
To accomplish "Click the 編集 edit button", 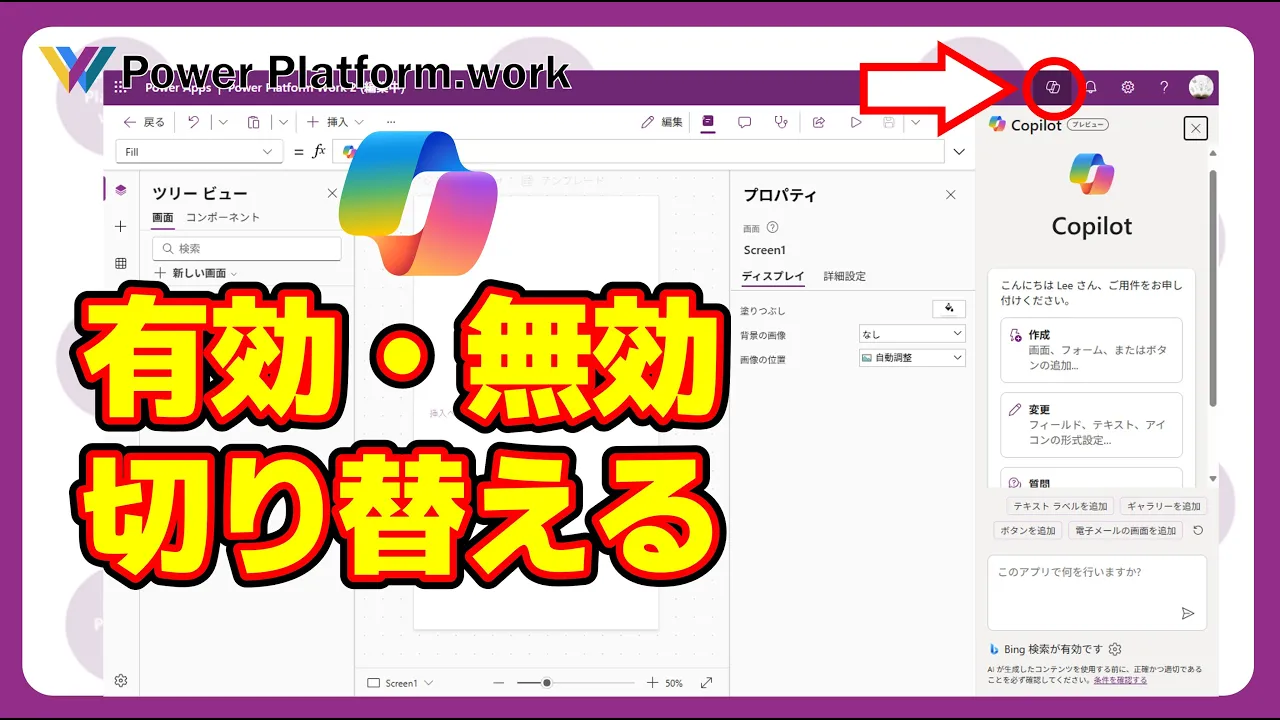I will point(662,122).
